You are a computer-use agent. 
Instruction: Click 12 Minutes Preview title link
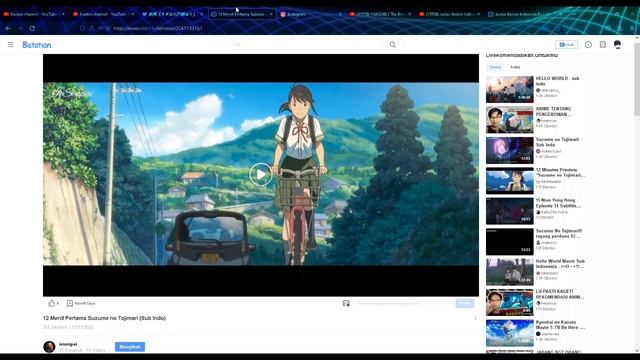pyautogui.click(x=560, y=172)
